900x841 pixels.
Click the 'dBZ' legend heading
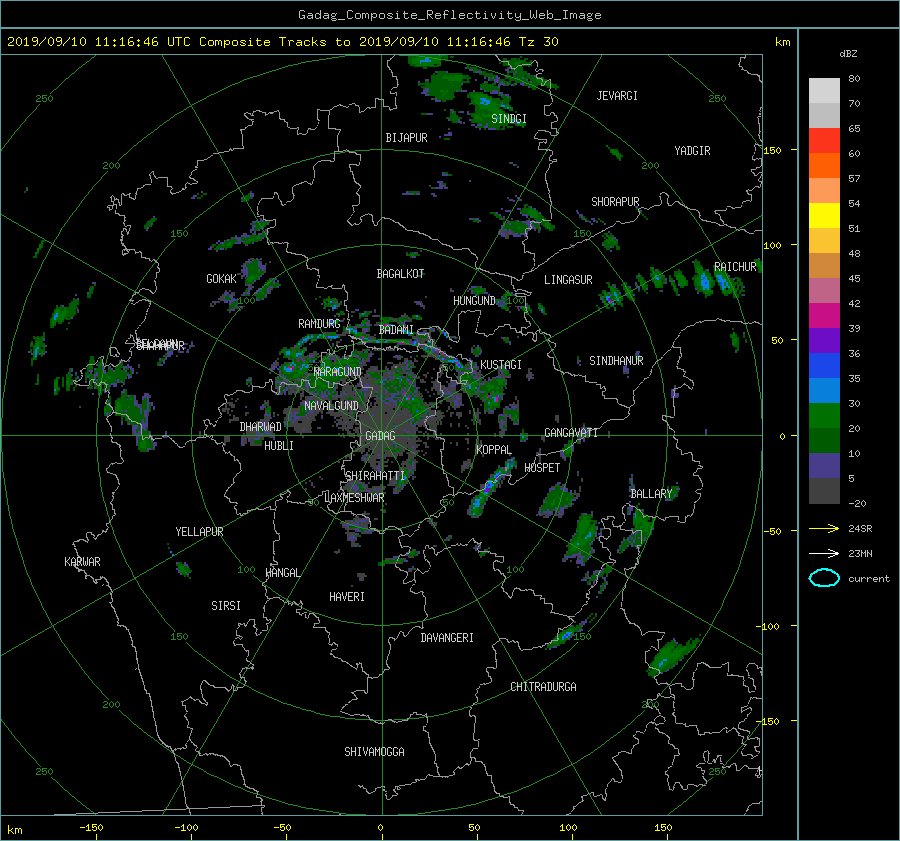(x=848, y=54)
